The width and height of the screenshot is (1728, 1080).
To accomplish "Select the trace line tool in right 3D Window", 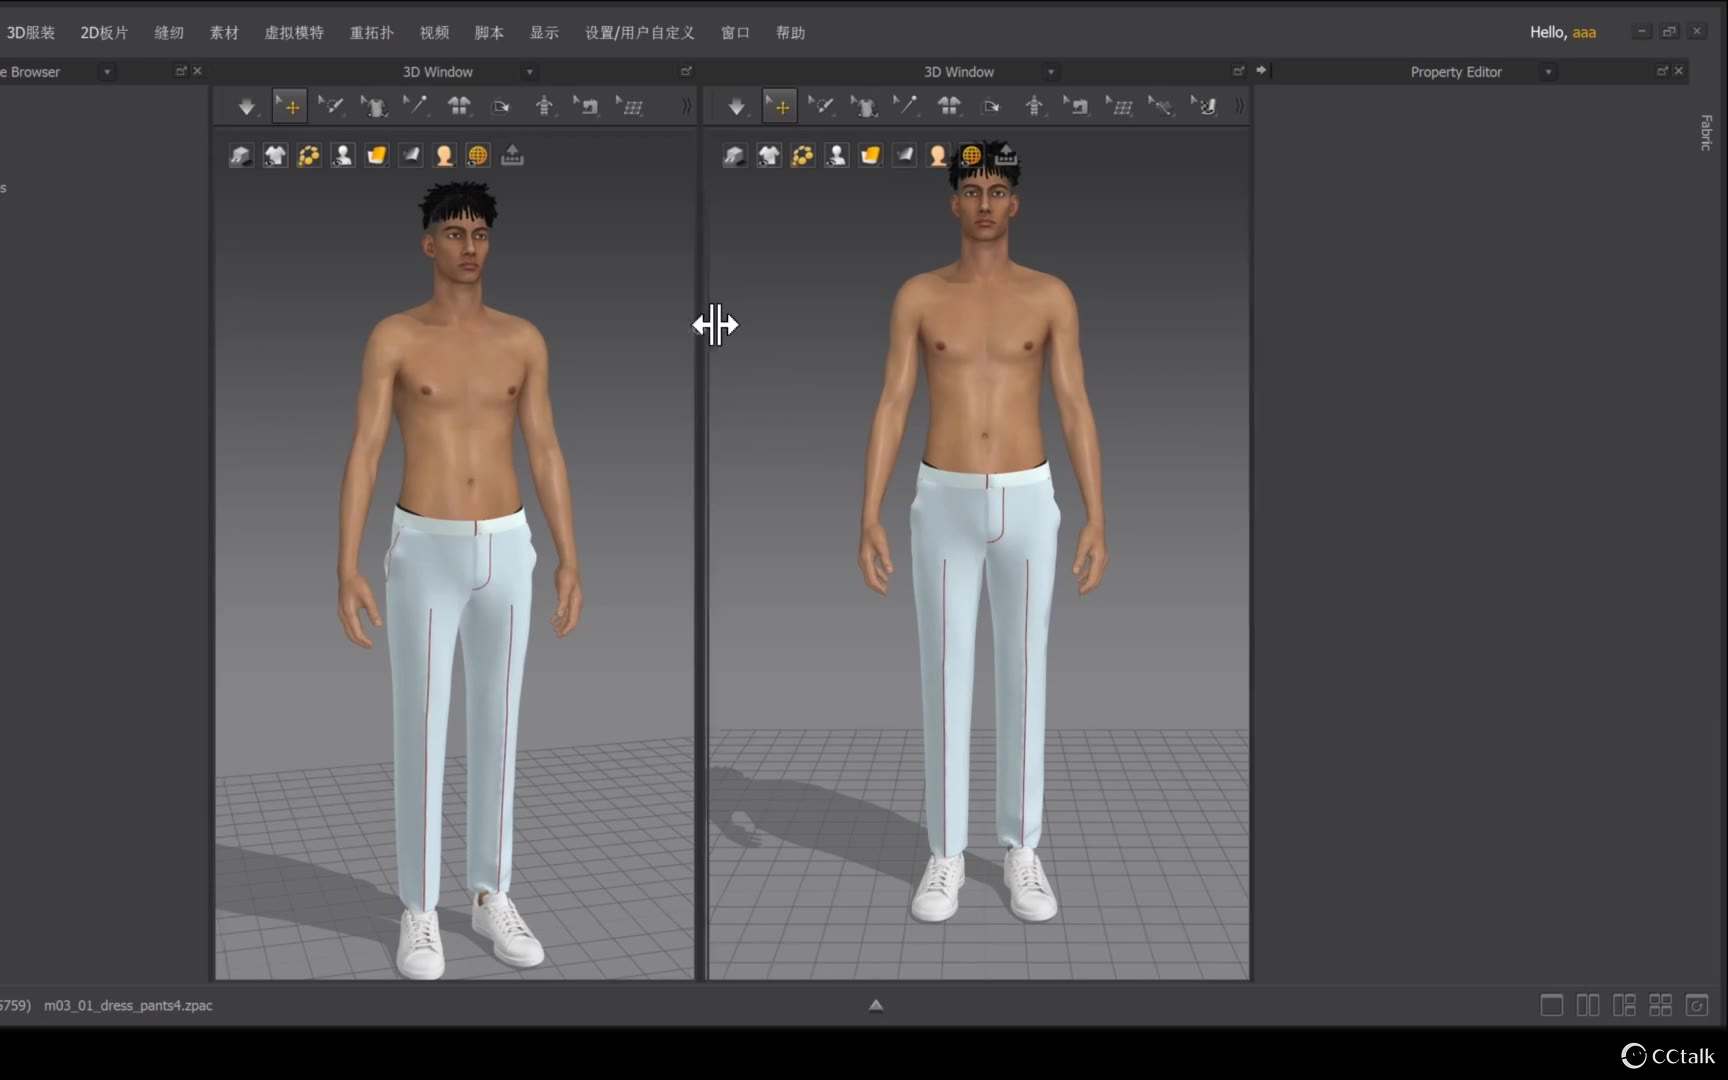I will 1161,106.
